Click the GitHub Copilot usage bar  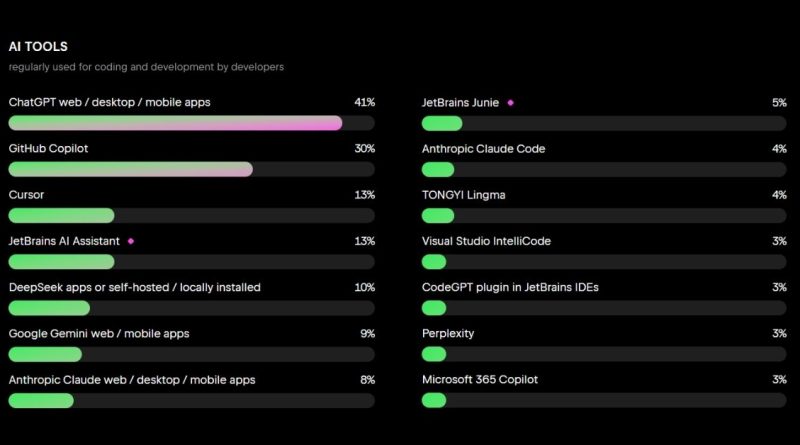coord(191,169)
